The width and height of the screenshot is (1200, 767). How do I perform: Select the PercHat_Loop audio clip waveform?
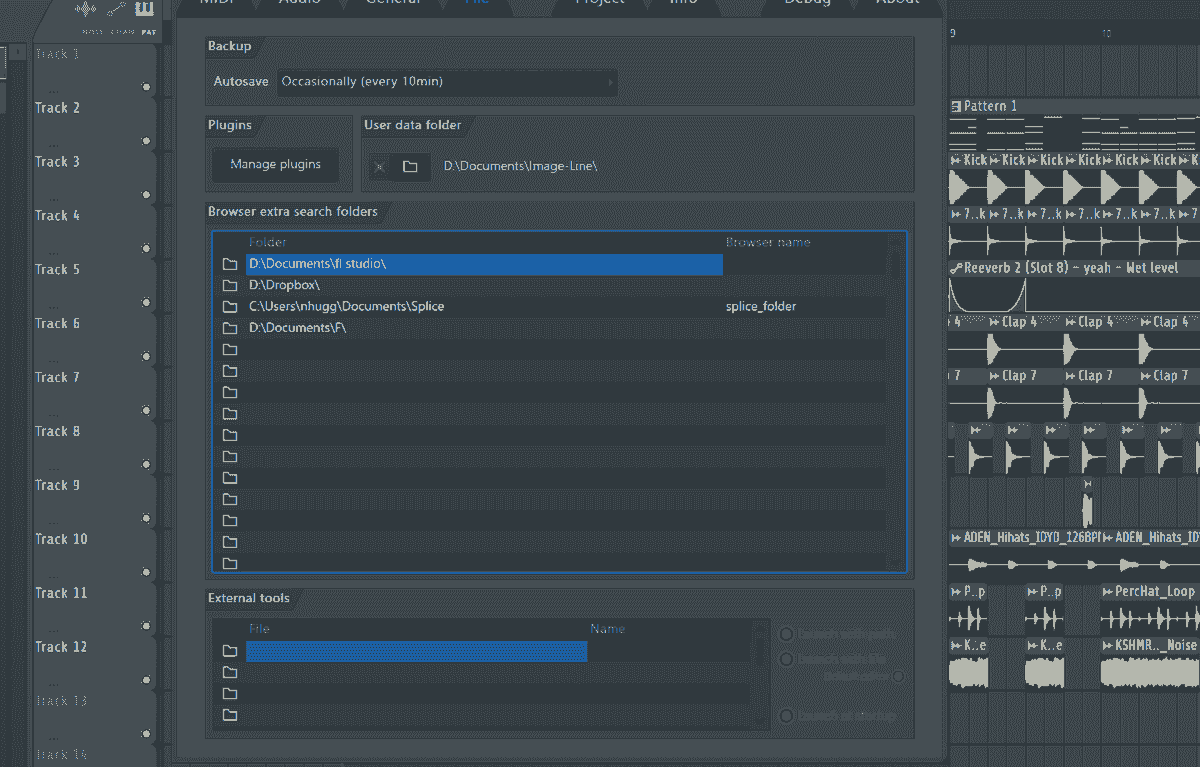(x=1150, y=618)
